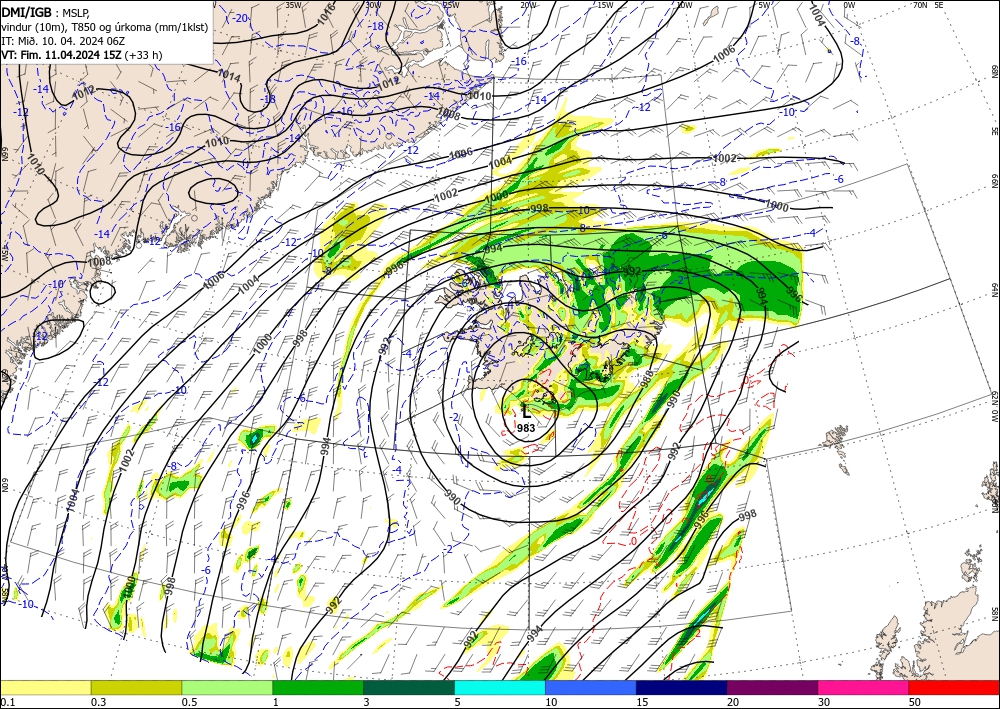Click the '1014' isobar label
Viewport: 1000px width, 709px height.
(x=228, y=75)
